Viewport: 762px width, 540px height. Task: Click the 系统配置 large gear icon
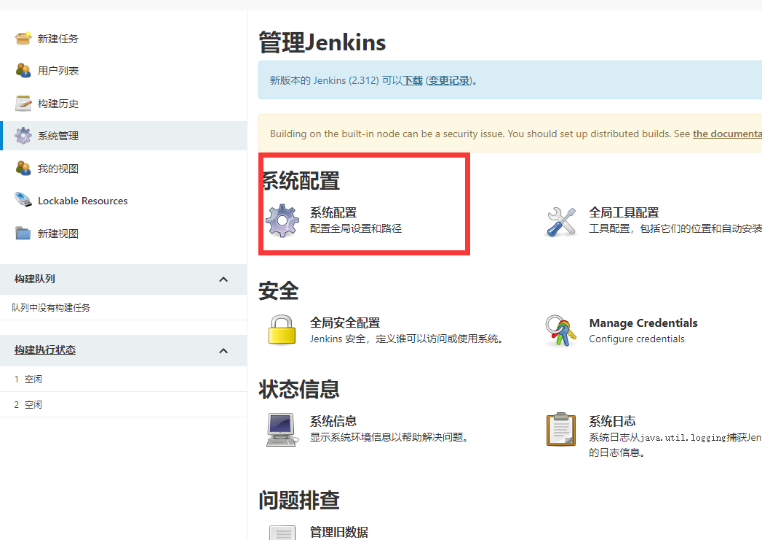coord(282,221)
